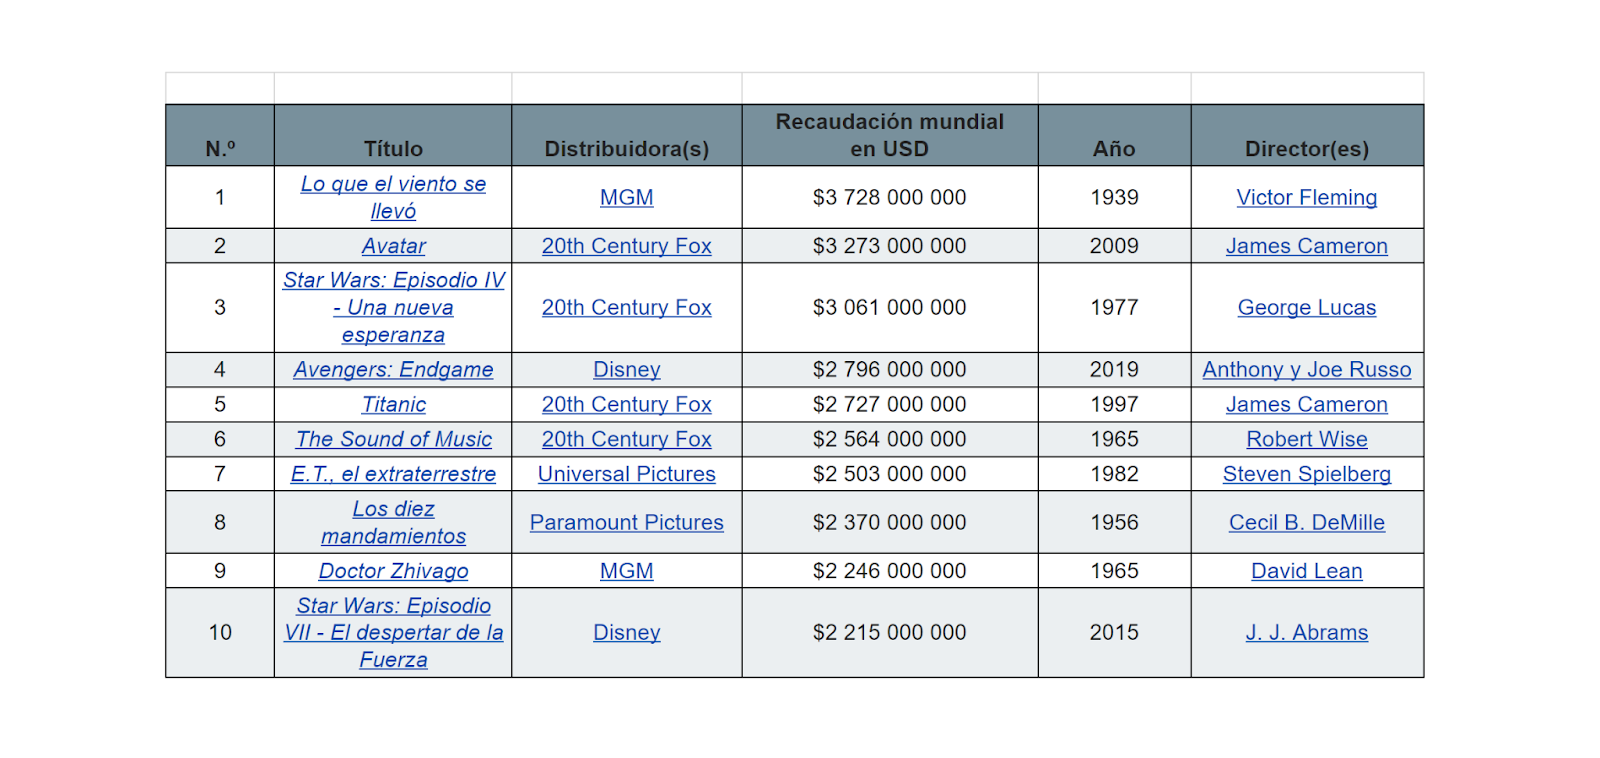Screen dimensions: 1600x758
Task: Open Star Wars: Episodio VII title link
Action: click(393, 632)
